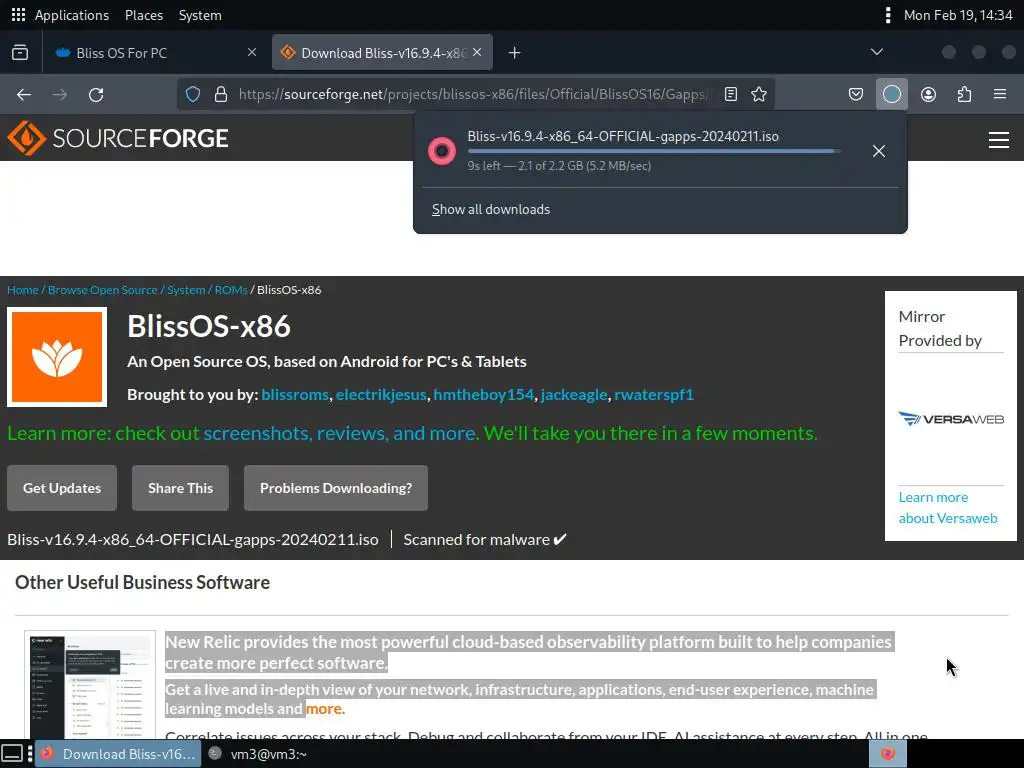Screen dimensions: 1024x768
Task: Open the jackeagle author link
Action: [x=574, y=394]
